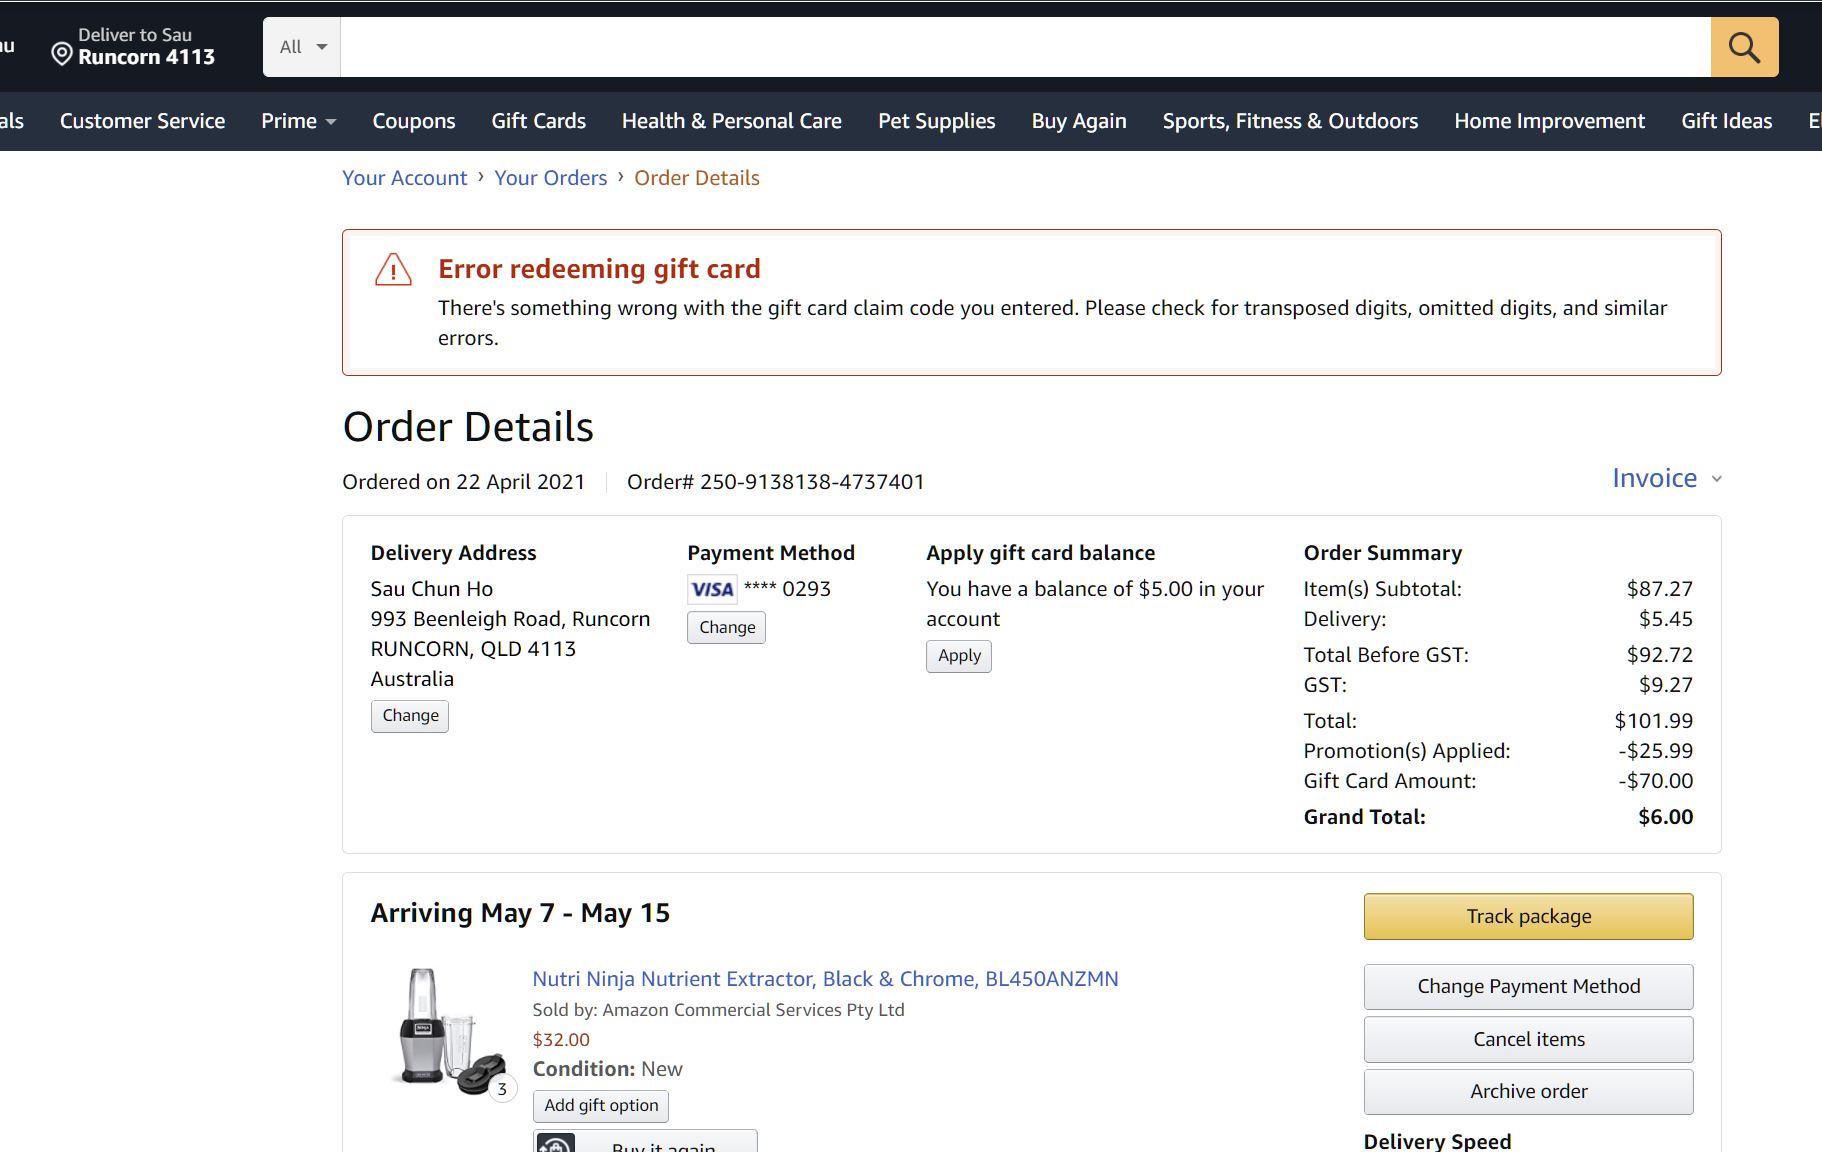
Task: Click Cancel items button
Action: tap(1528, 1039)
